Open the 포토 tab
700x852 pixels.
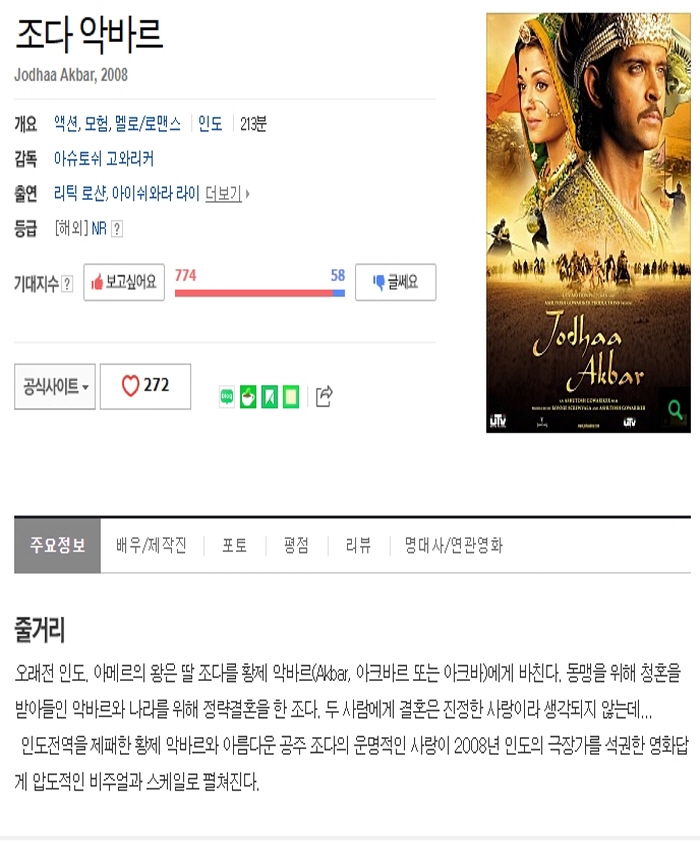click(235, 545)
